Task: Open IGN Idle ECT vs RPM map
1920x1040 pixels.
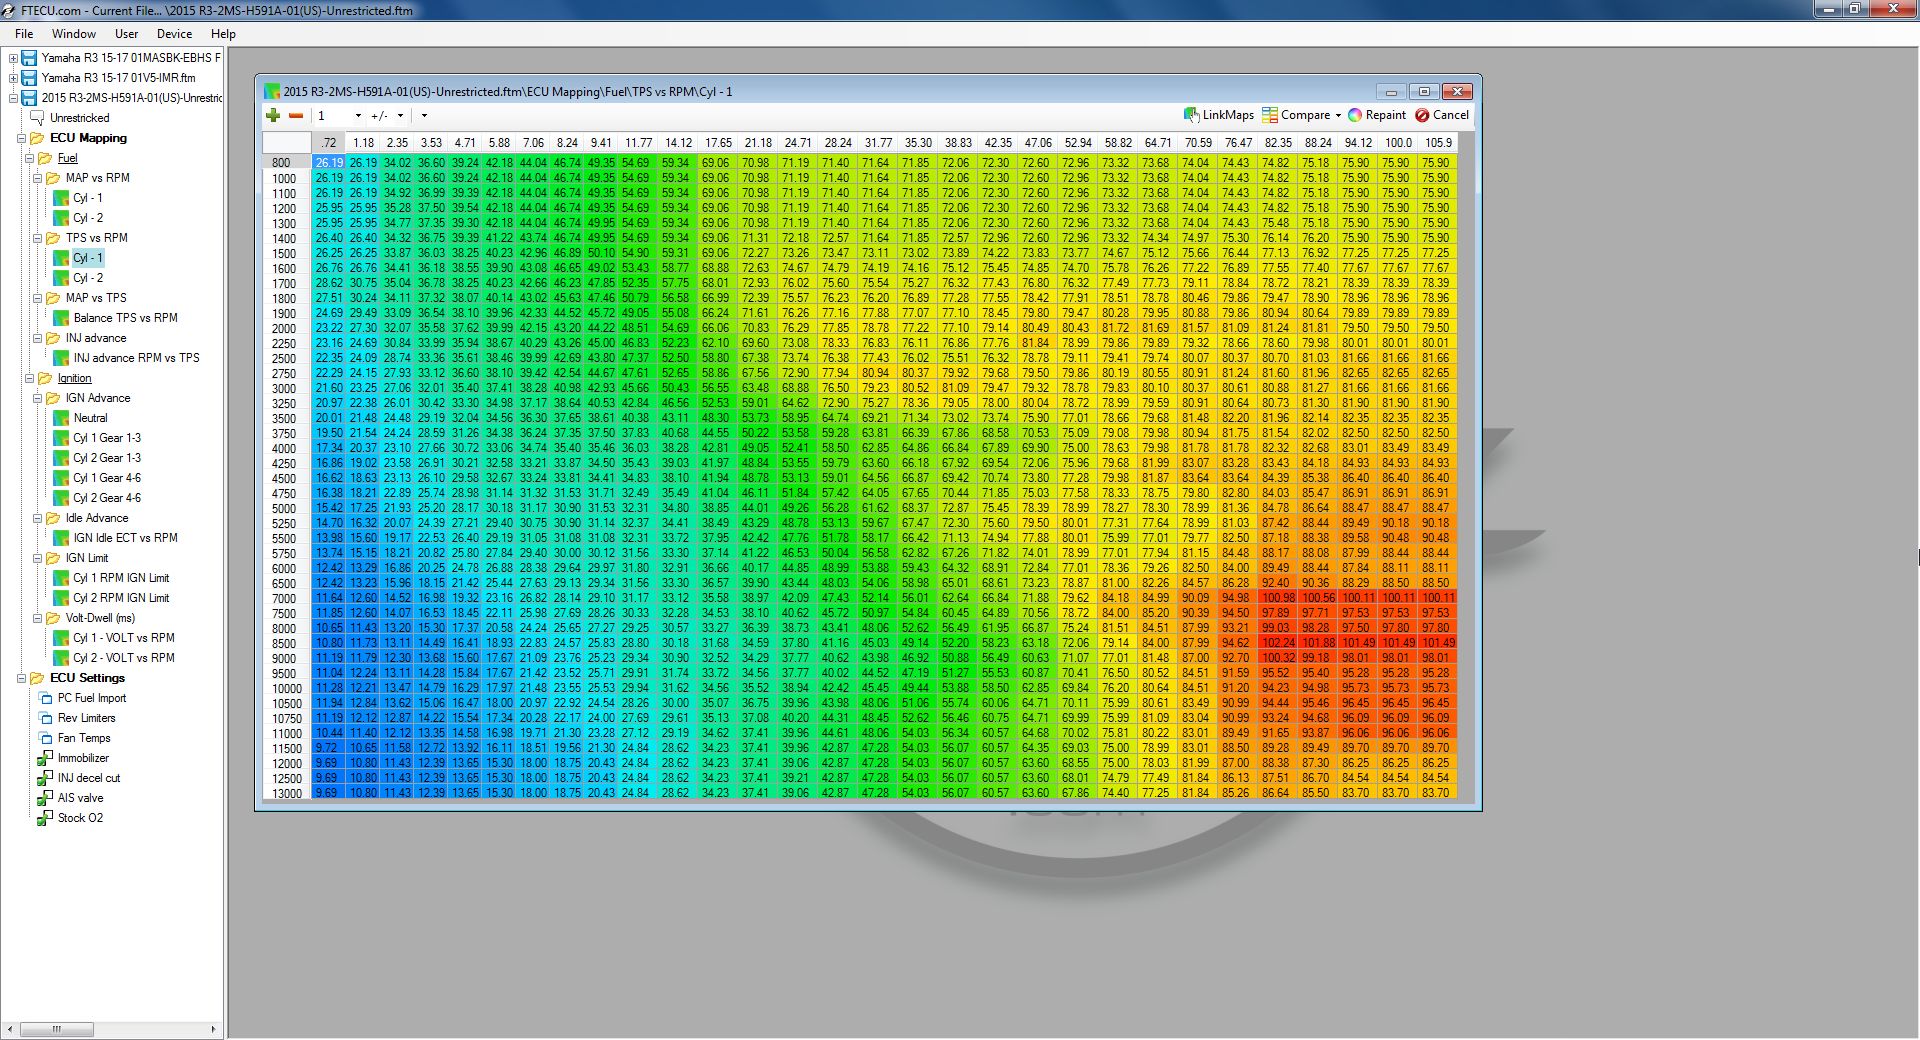Action: (x=125, y=538)
